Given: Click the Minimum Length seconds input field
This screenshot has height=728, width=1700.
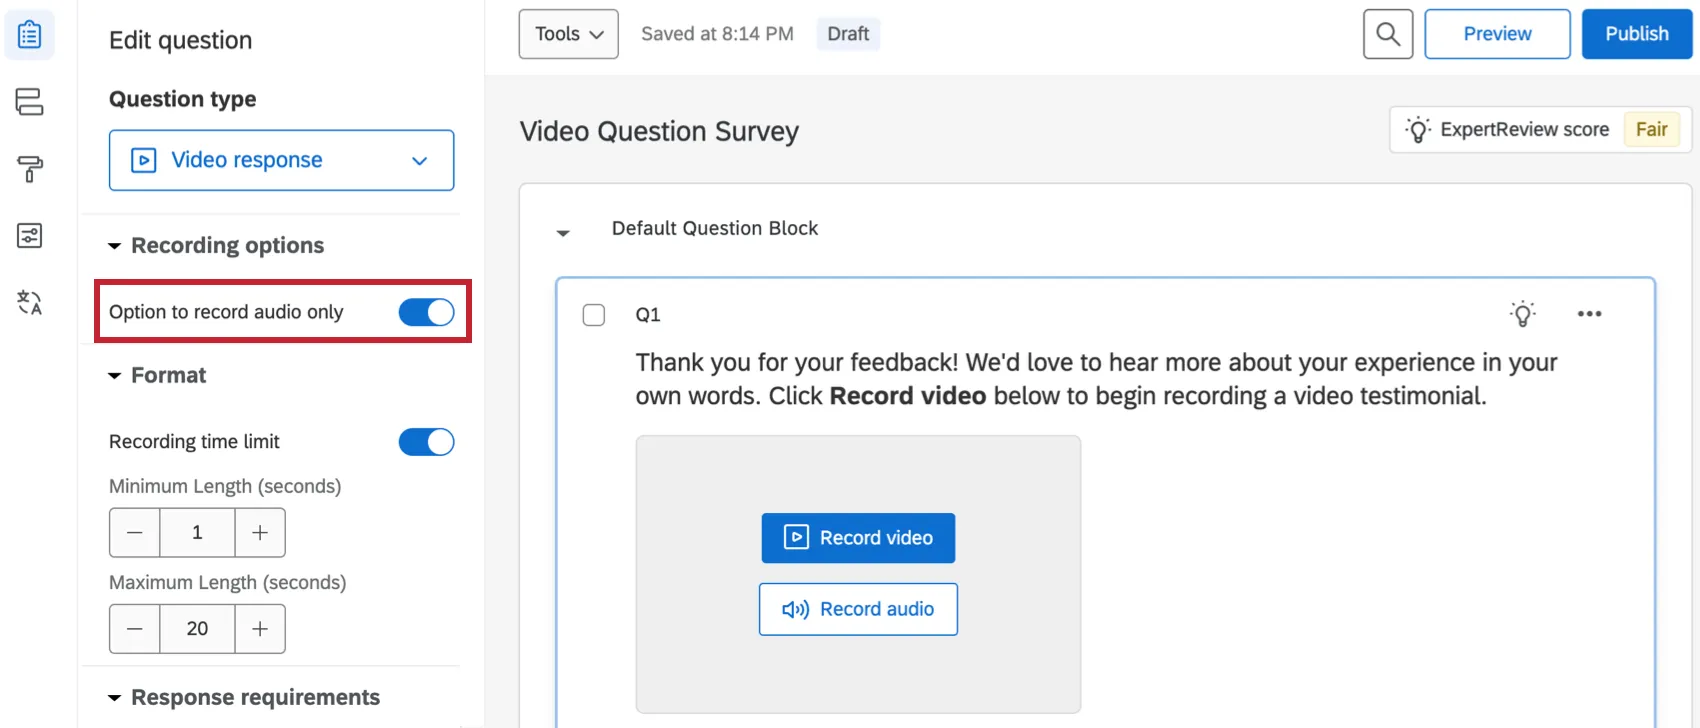Looking at the screenshot, I should coord(197,533).
